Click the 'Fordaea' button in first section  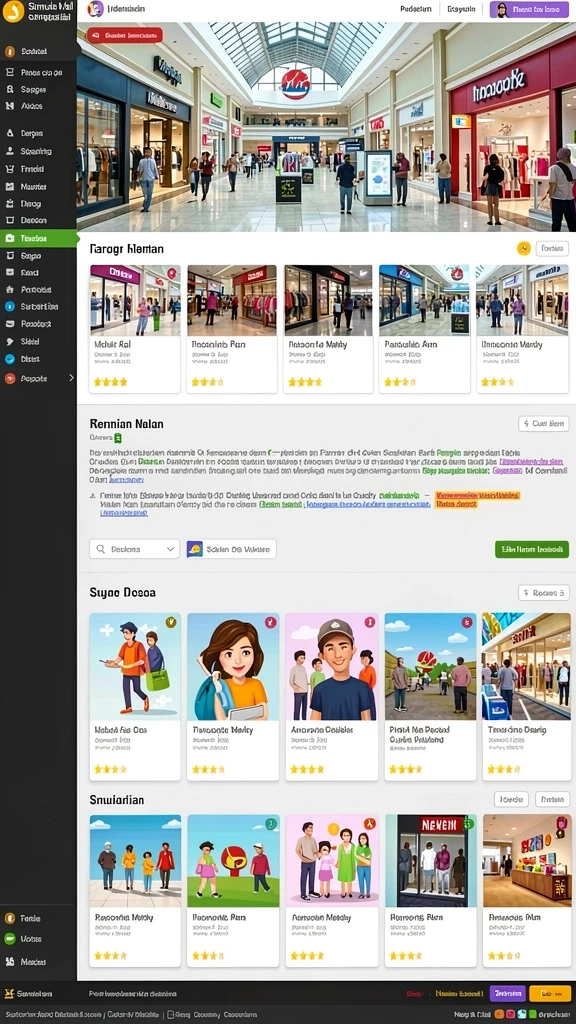tap(552, 248)
